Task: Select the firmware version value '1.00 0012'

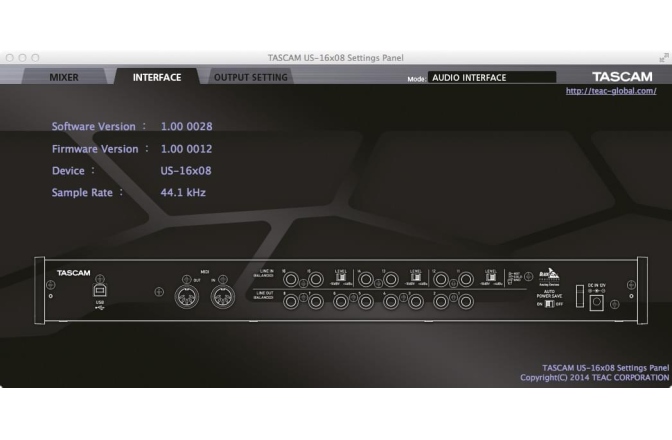Action: (x=186, y=149)
